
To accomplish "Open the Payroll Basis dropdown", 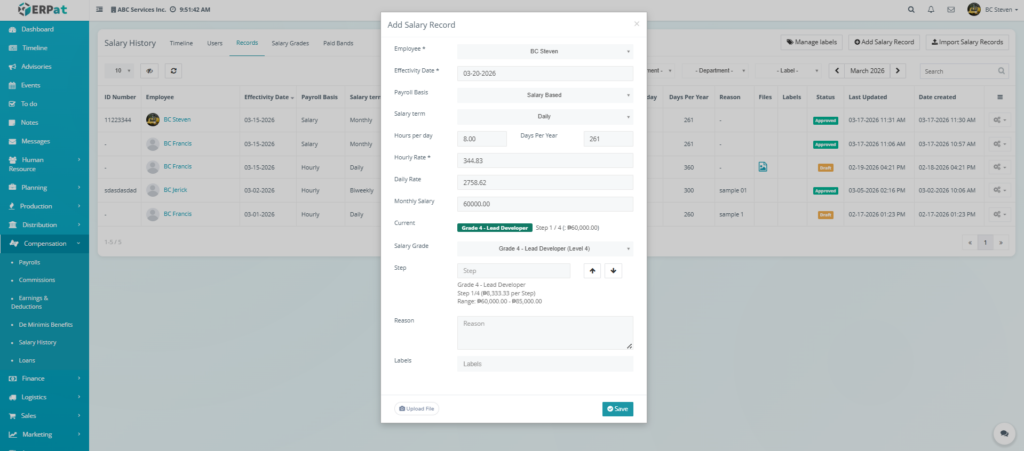I will coord(545,95).
